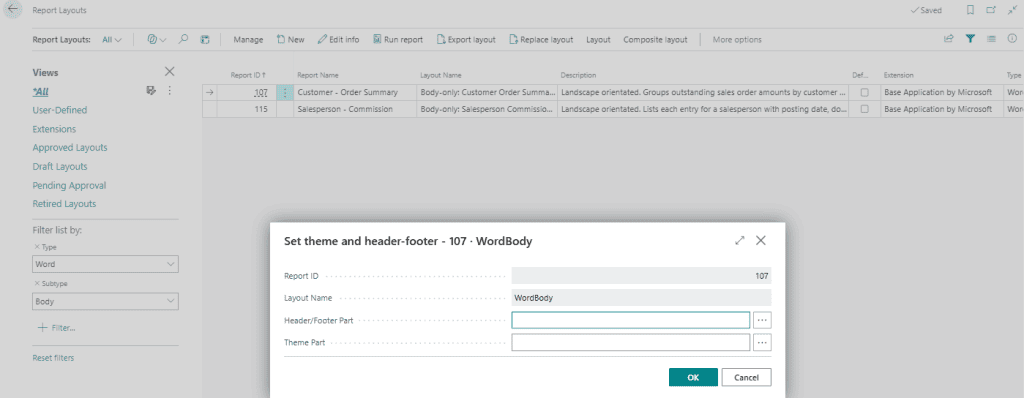
Task: Switch list view layout icon
Action: (991, 39)
